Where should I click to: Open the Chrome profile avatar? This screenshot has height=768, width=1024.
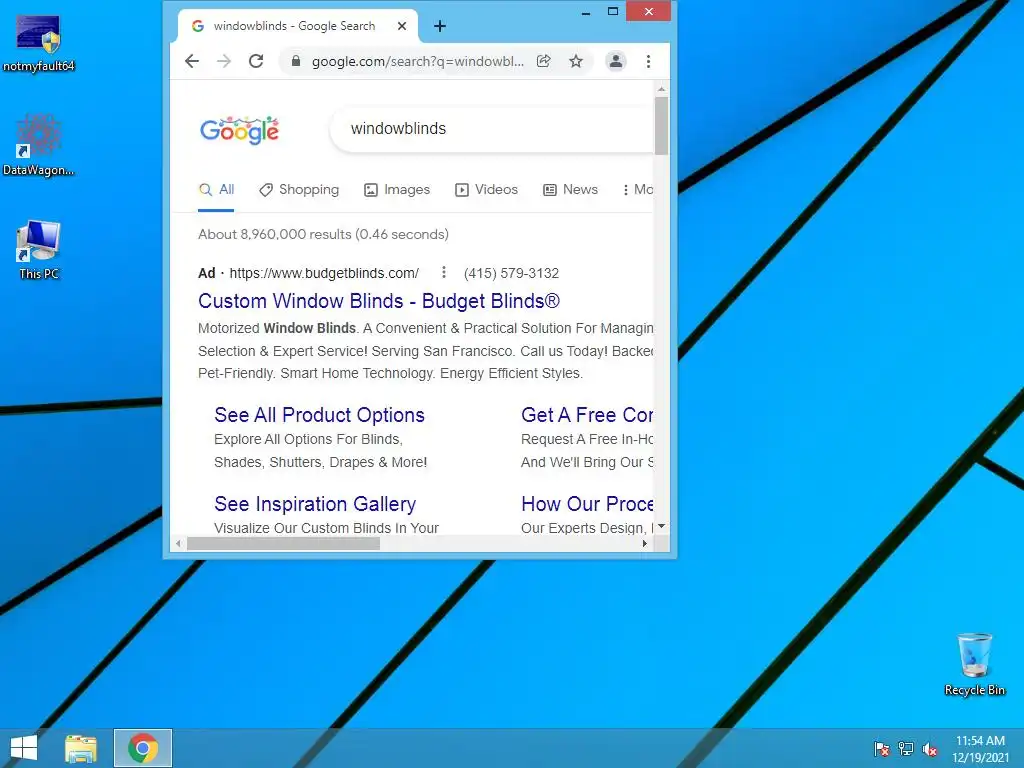(x=615, y=61)
